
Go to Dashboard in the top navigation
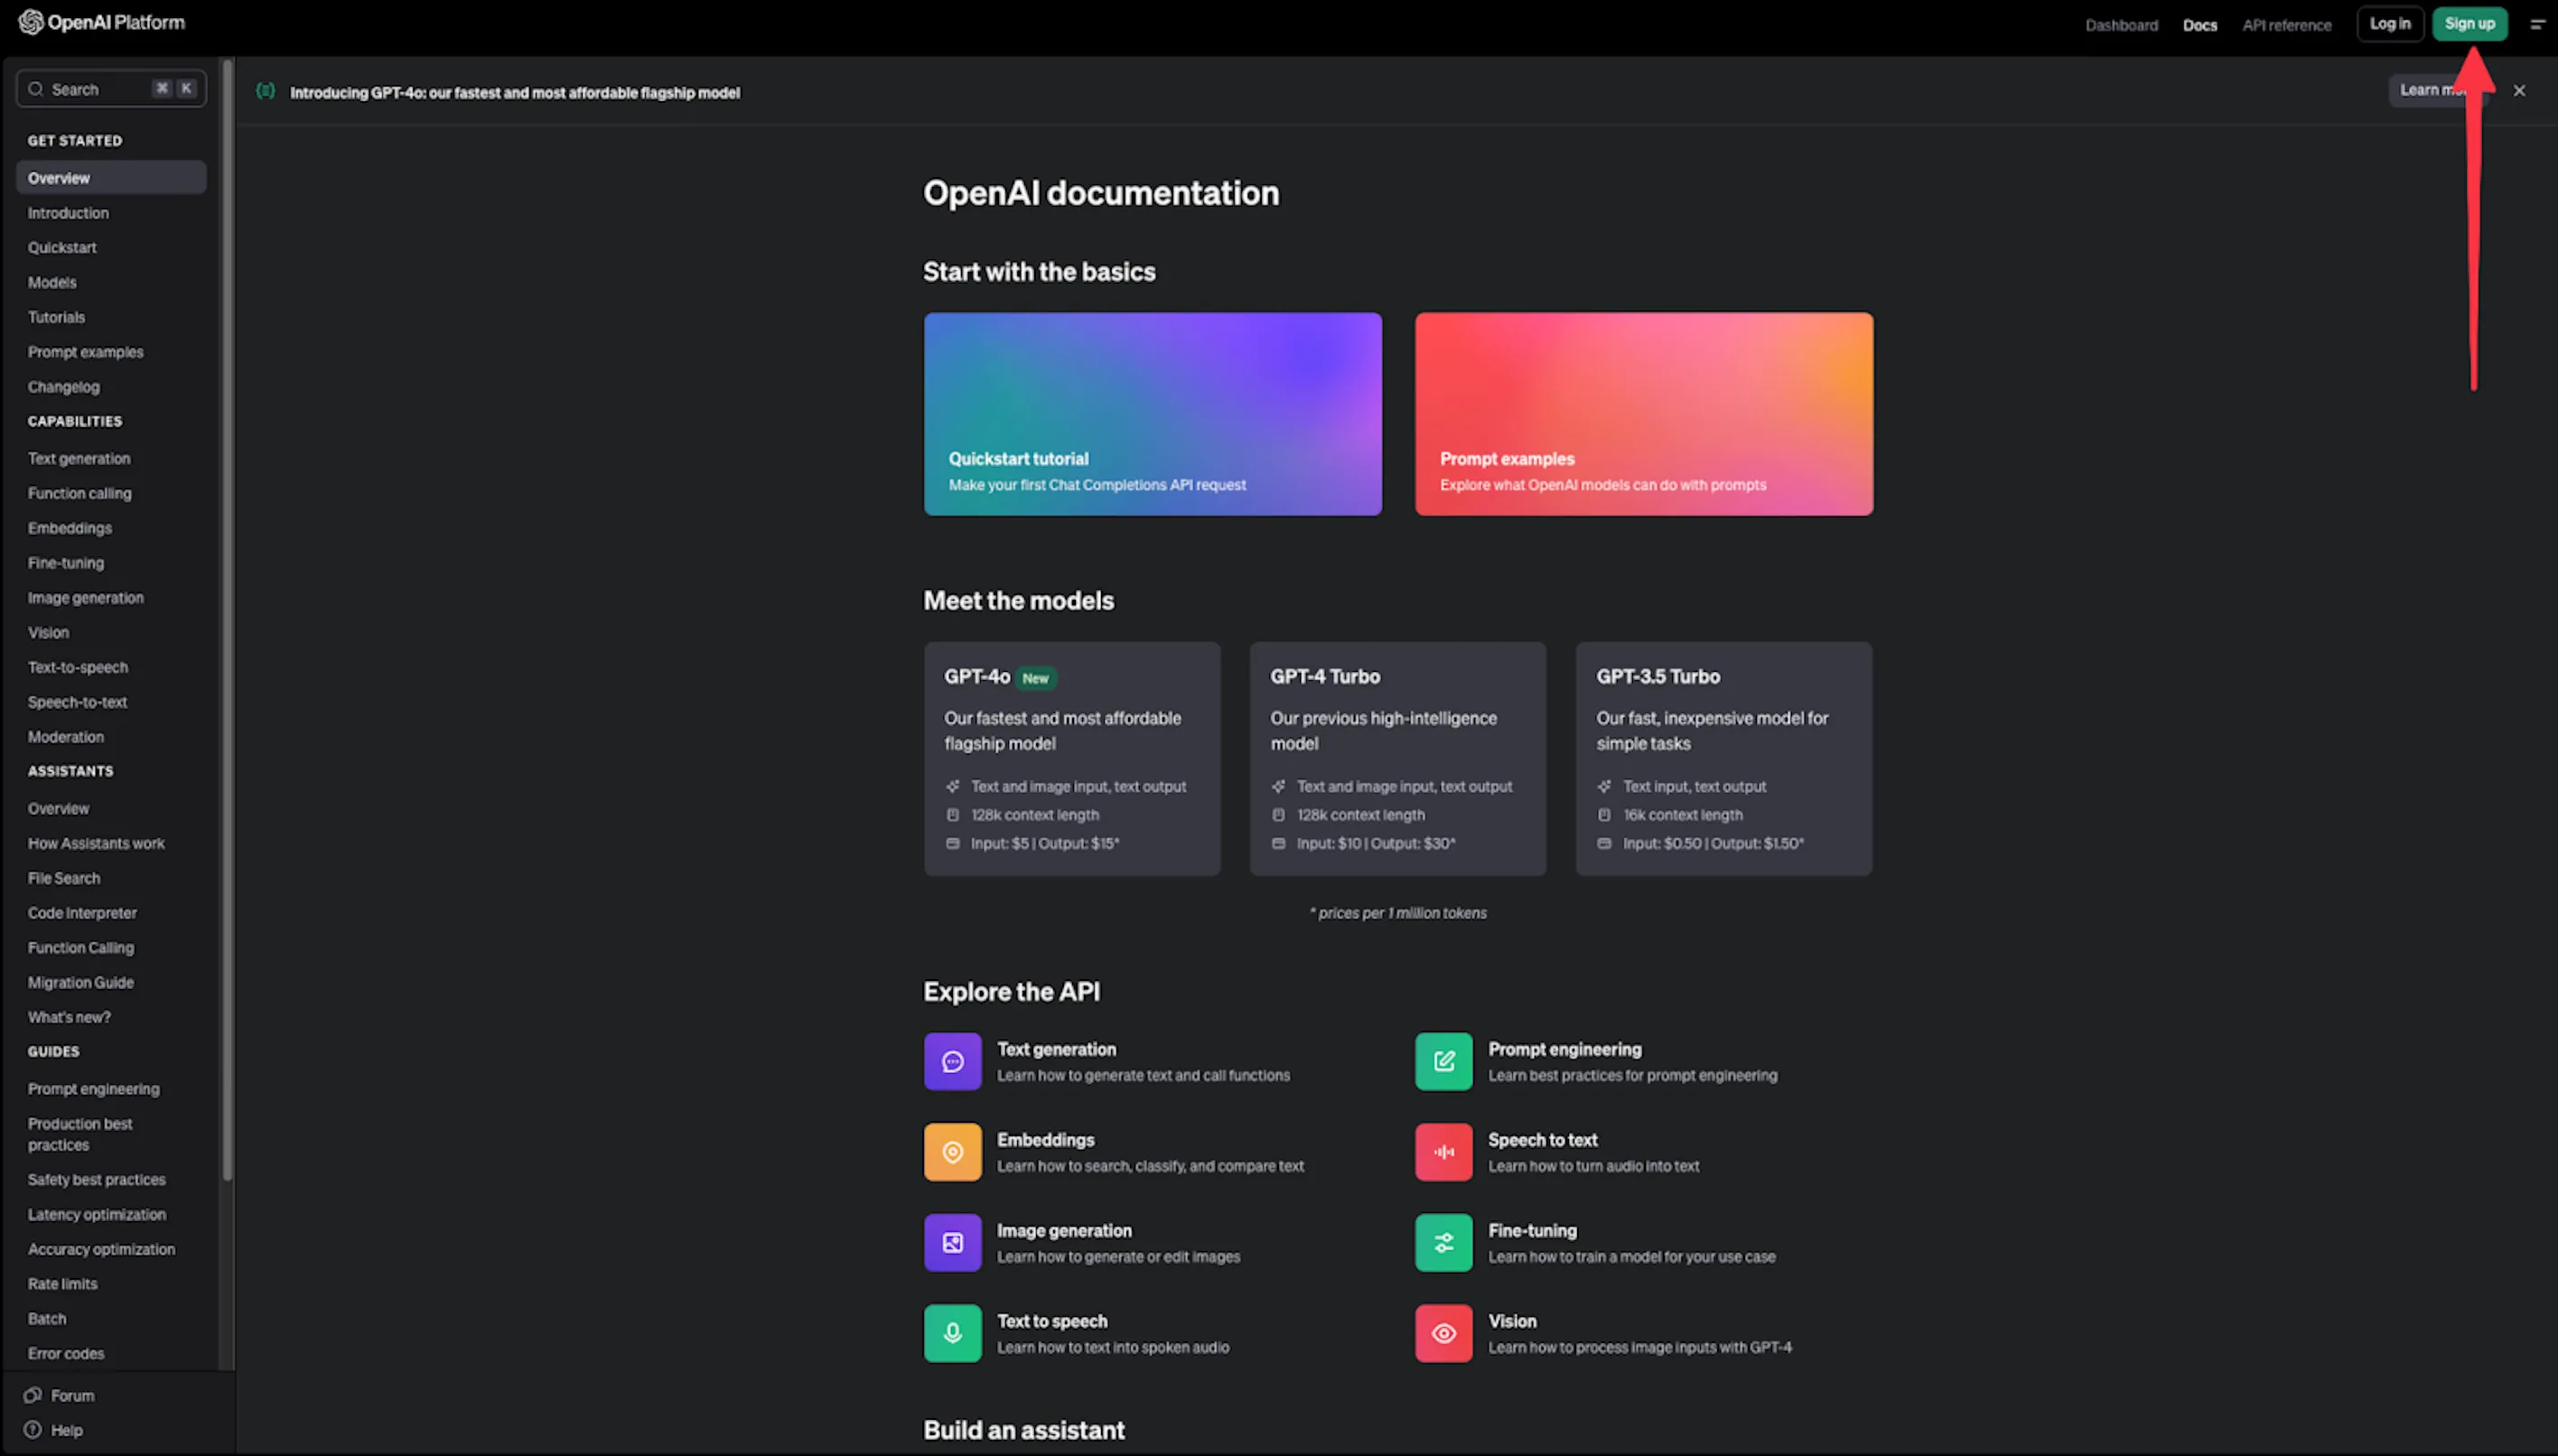[x=2121, y=25]
